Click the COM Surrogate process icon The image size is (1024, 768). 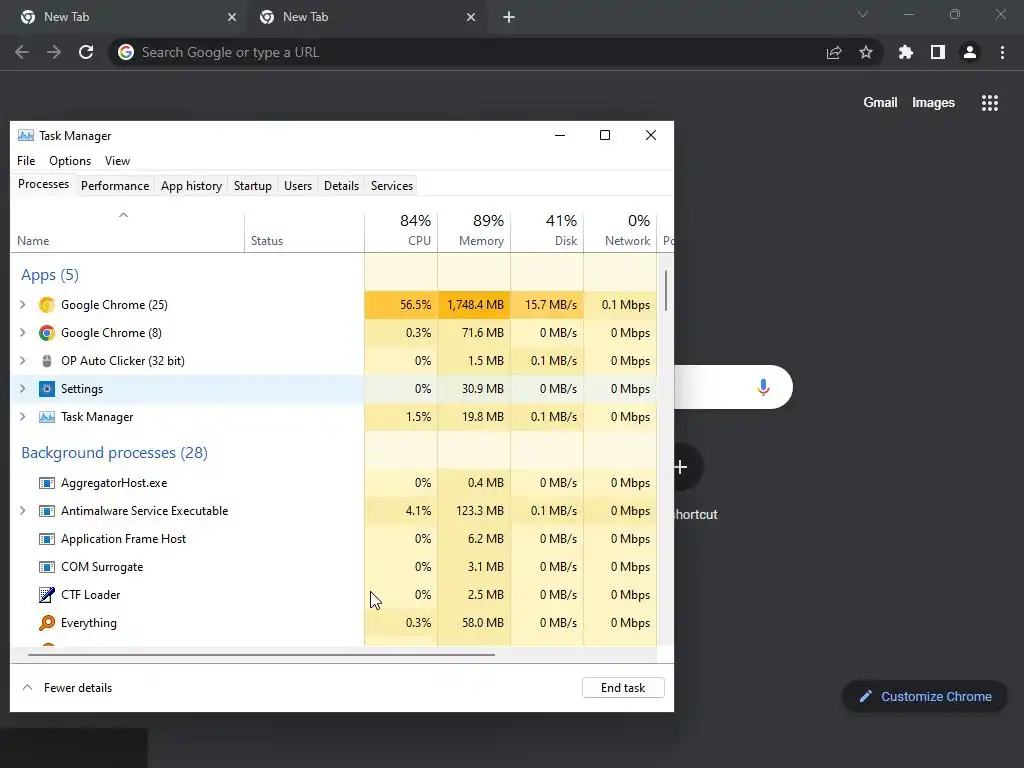click(46, 567)
